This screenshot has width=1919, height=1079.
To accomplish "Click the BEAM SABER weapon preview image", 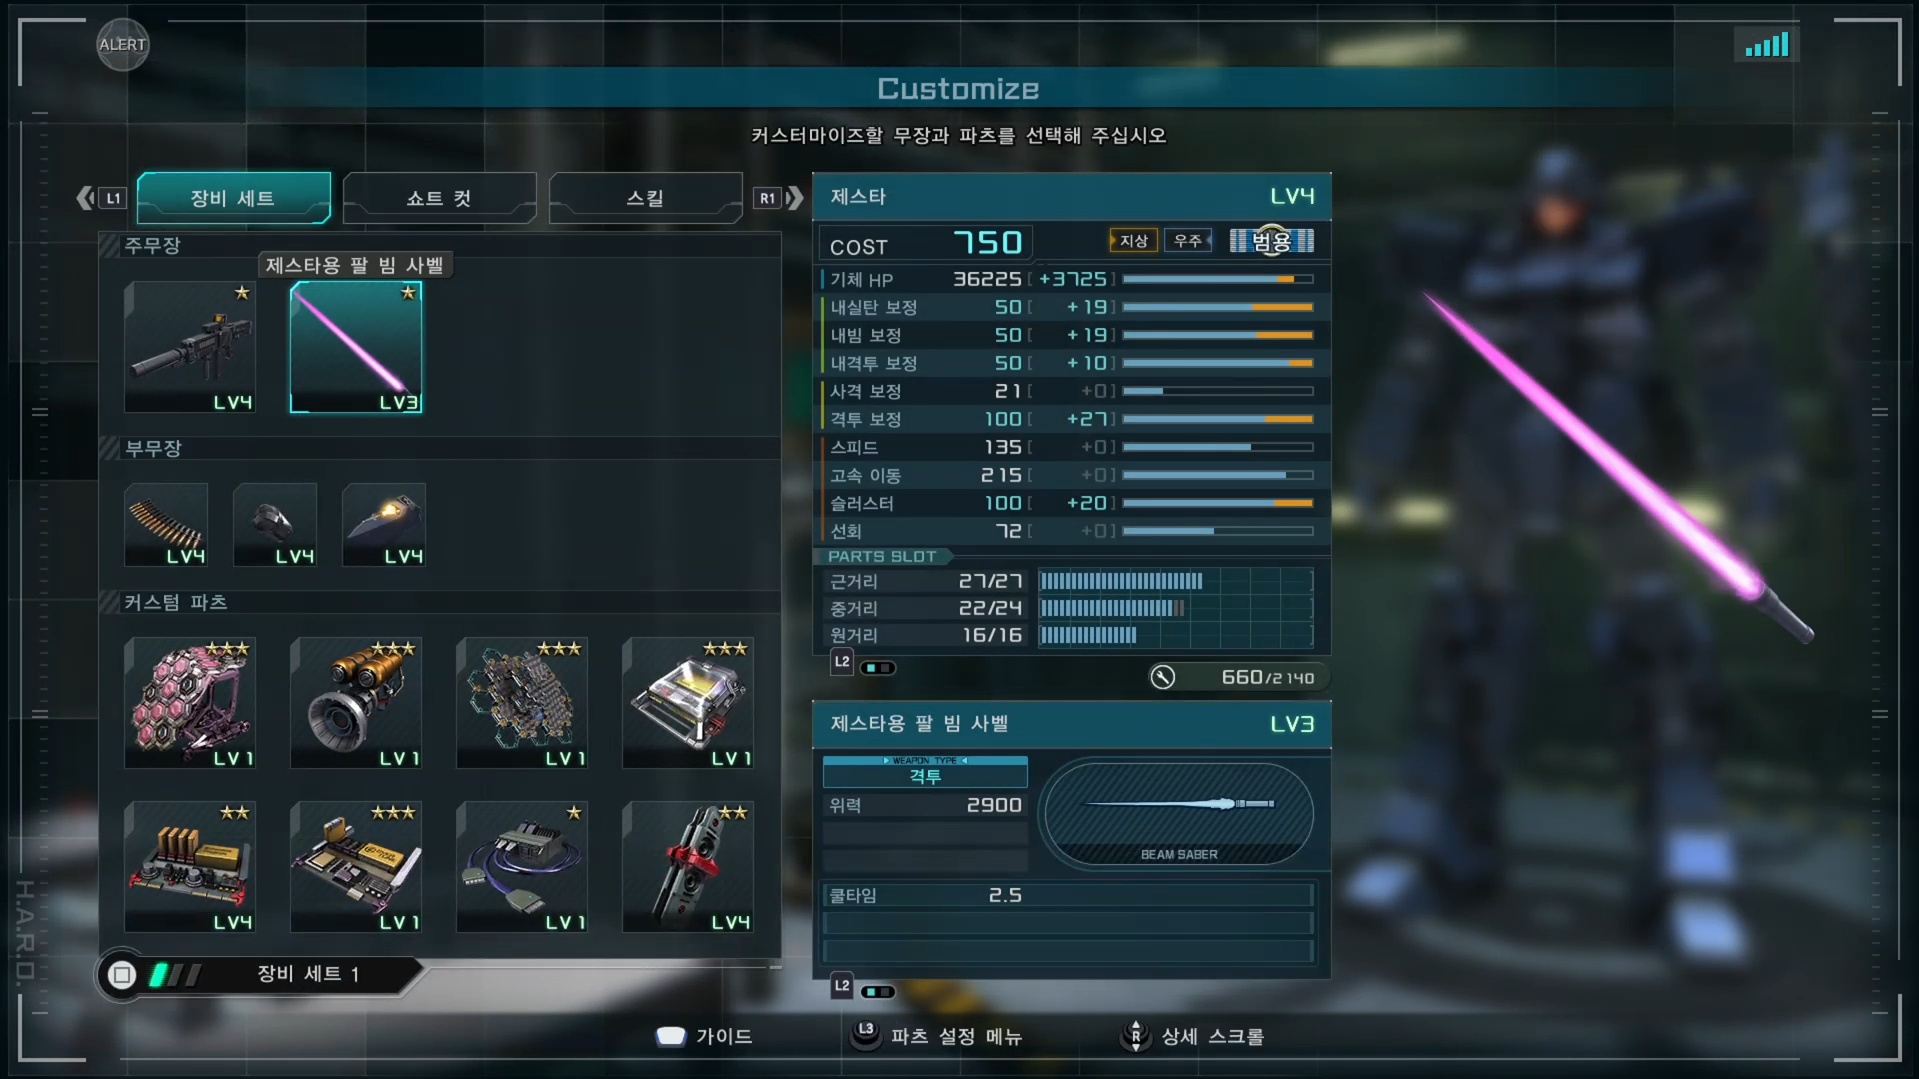I will tap(1179, 812).
